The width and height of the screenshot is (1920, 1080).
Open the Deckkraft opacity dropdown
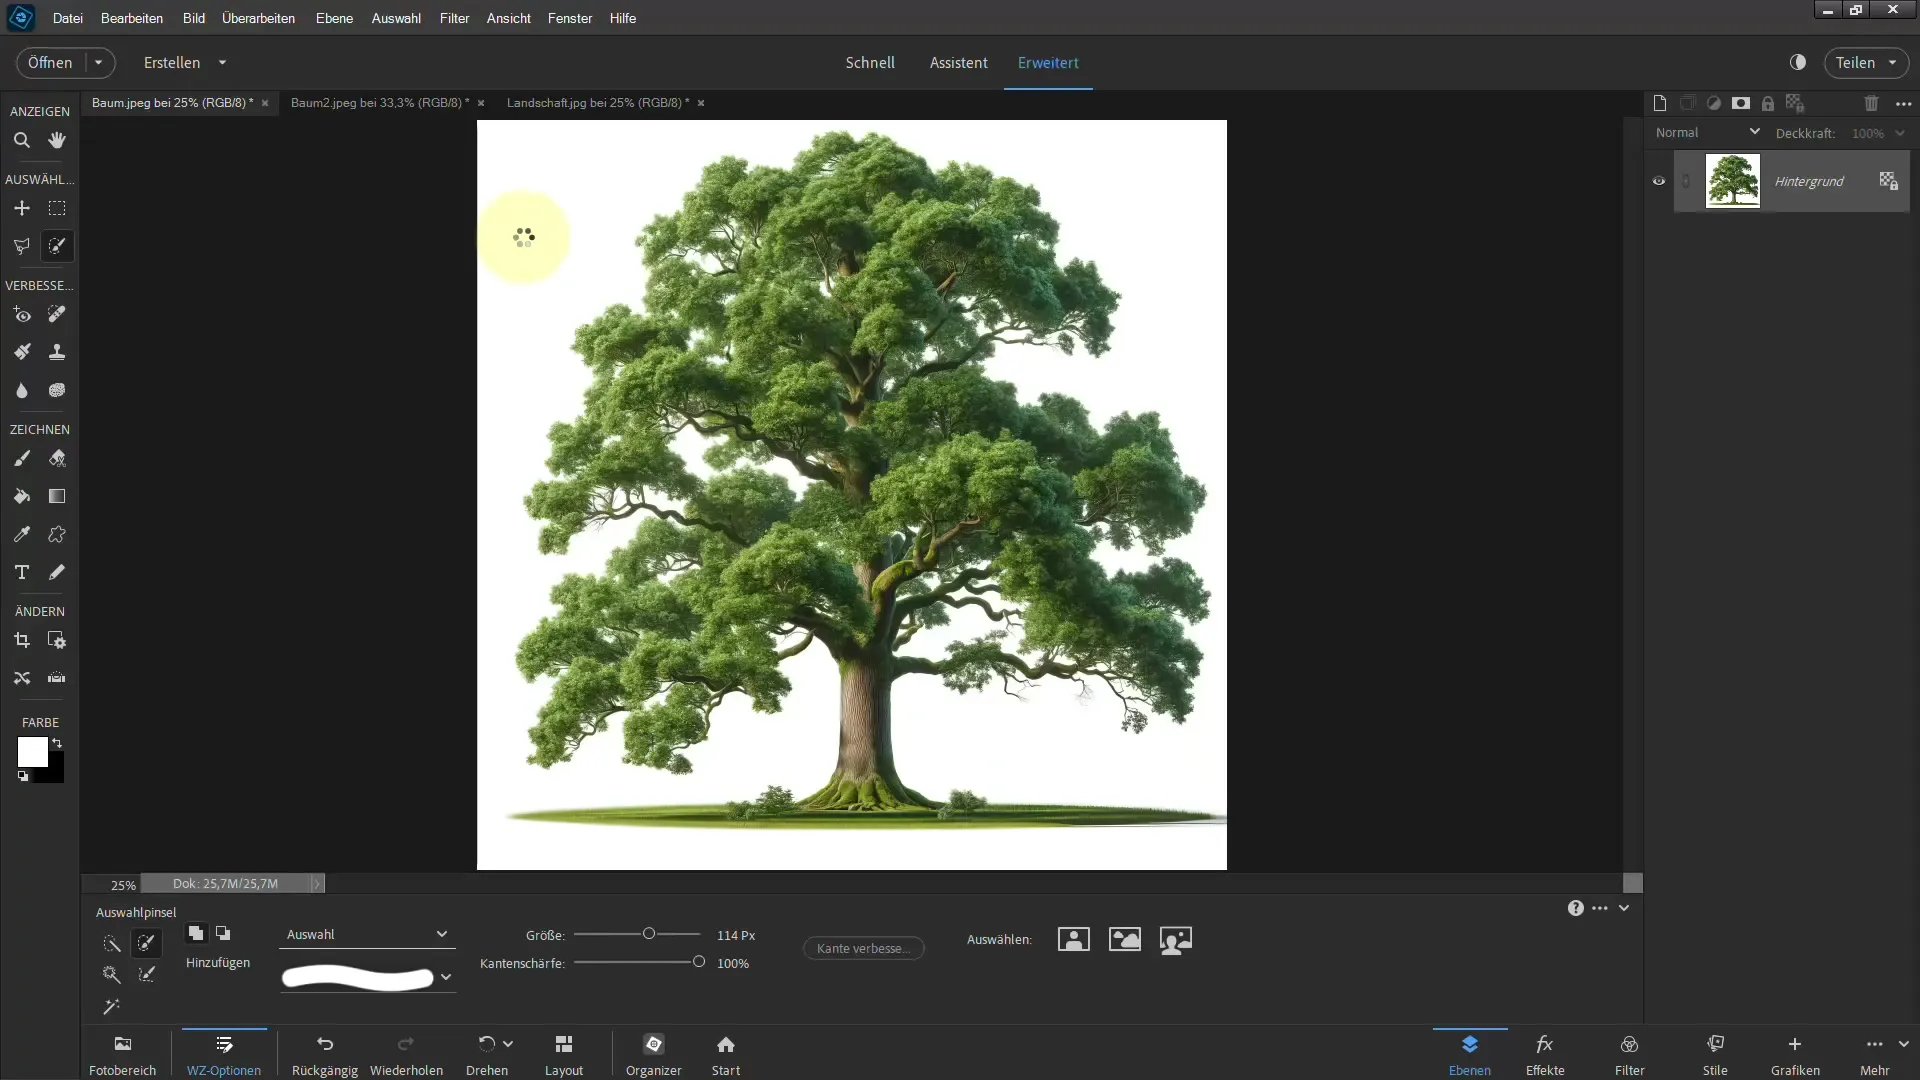(x=1900, y=133)
